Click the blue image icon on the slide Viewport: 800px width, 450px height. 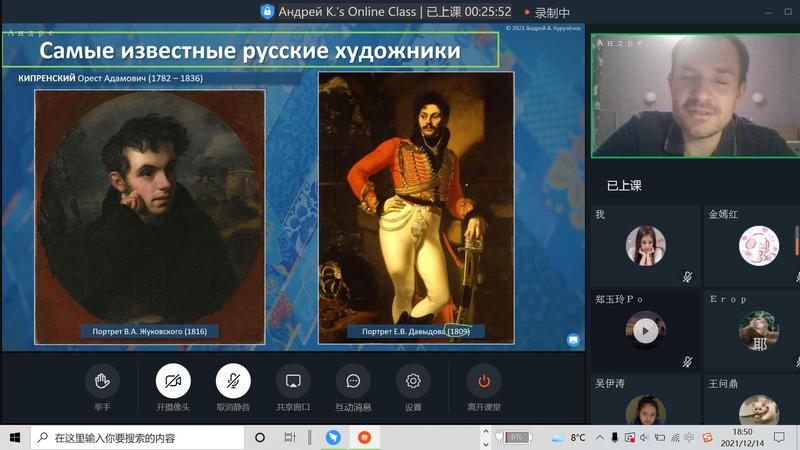(x=573, y=339)
